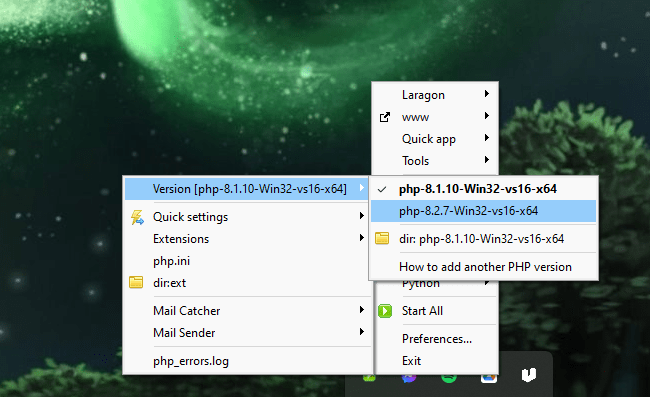Expand the arrow next to www

click(x=487, y=116)
